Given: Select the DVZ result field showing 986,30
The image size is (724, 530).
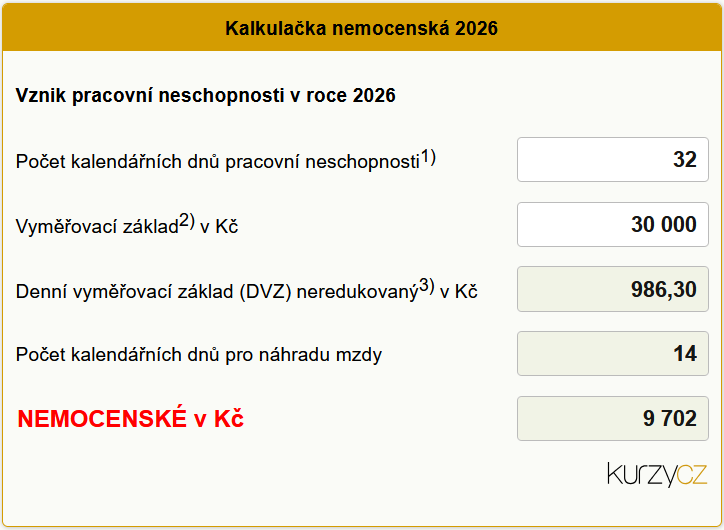Looking at the screenshot, I should click(612, 290).
